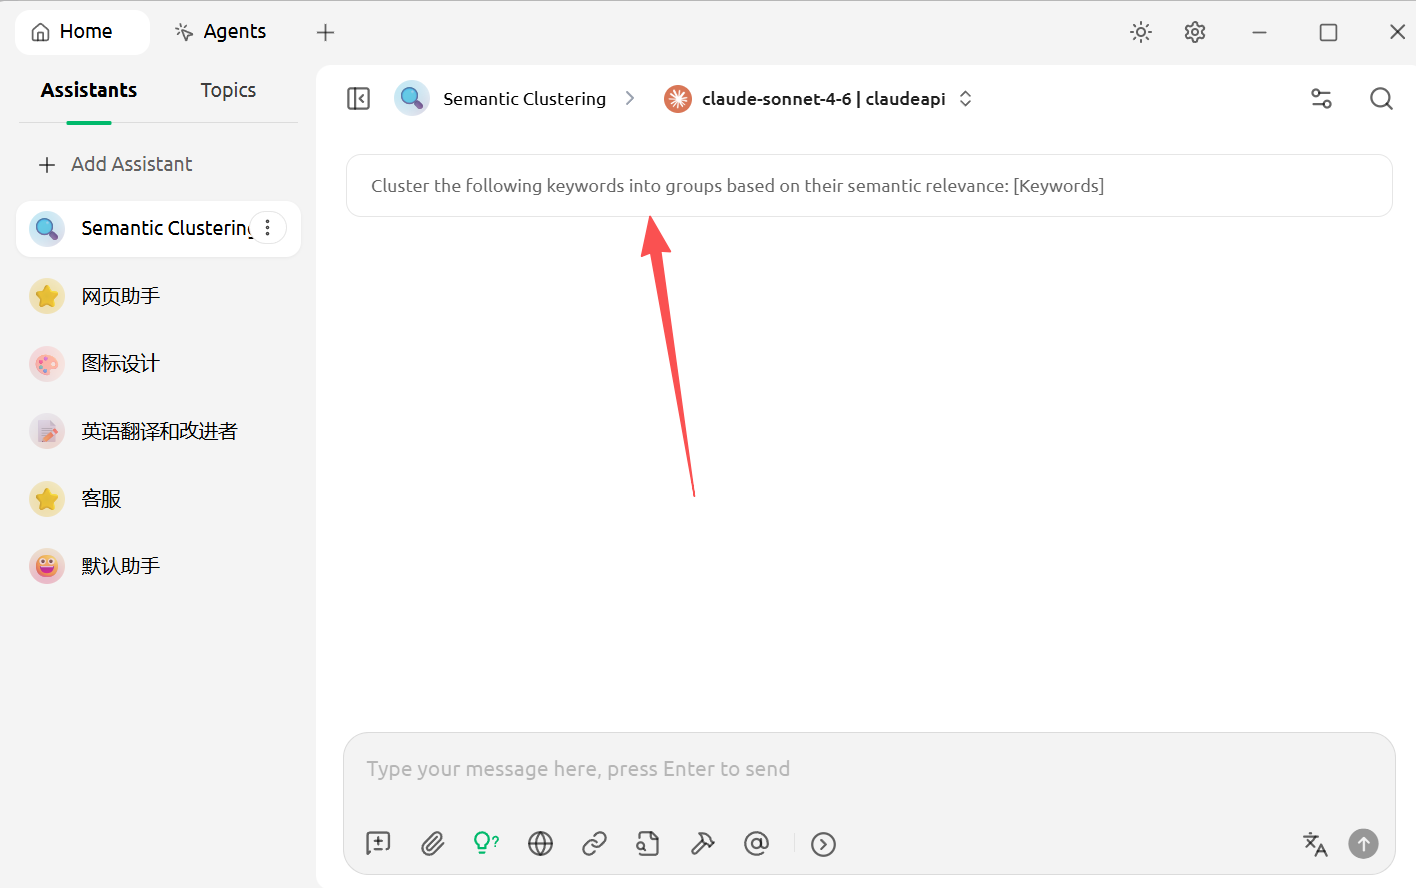
Task: Click Add Assistant
Action: [115, 164]
